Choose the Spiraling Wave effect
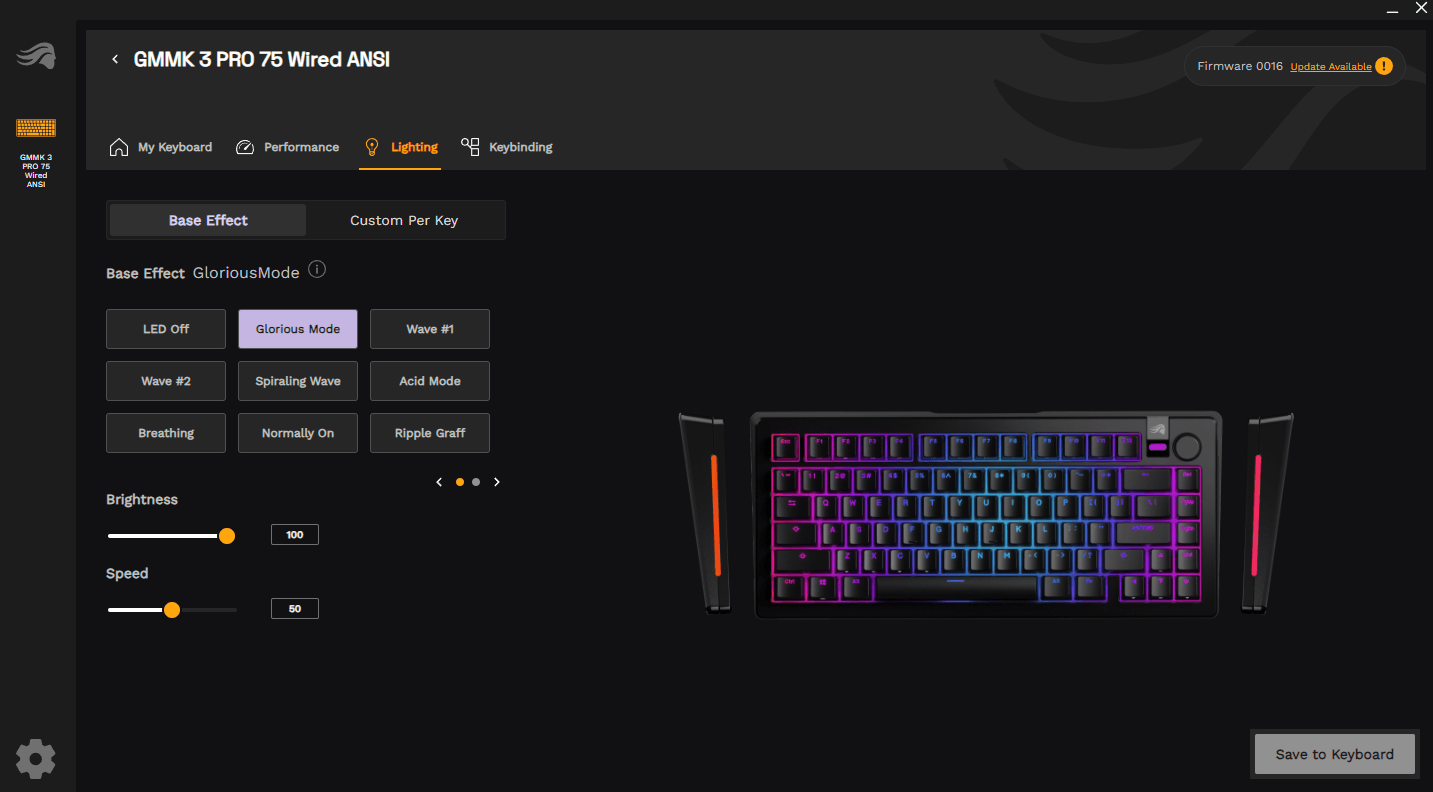The height and width of the screenshot is (792, 1433). coord(298,381)
